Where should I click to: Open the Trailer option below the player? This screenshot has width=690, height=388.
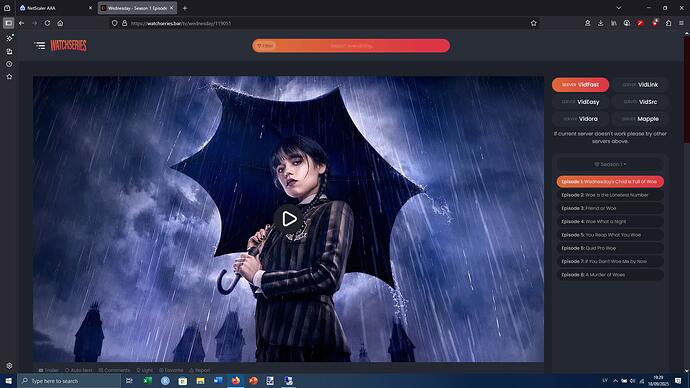(48, 370)
